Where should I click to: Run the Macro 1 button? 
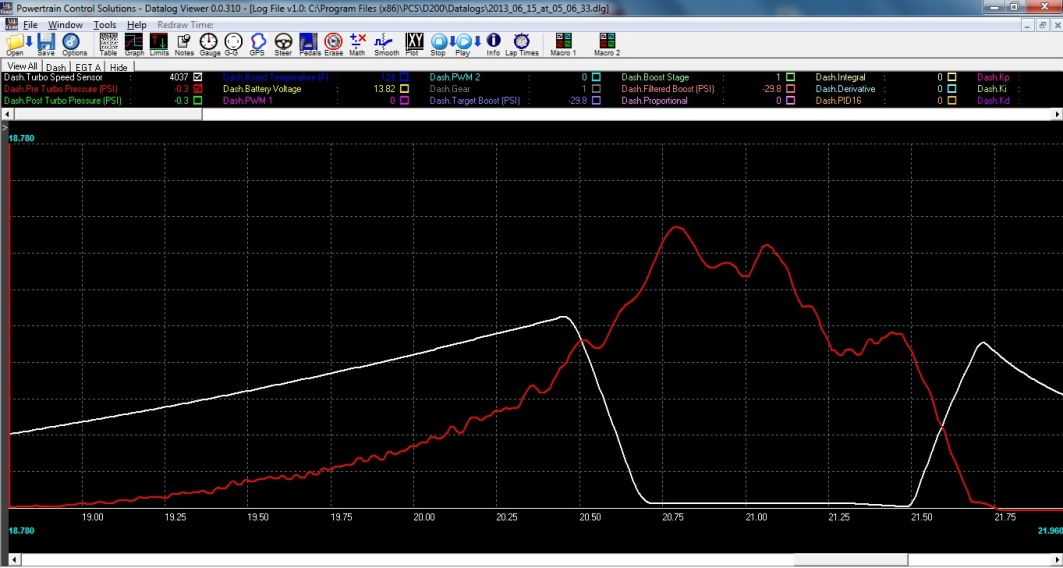pyautogui.click(x=564, y=43)
